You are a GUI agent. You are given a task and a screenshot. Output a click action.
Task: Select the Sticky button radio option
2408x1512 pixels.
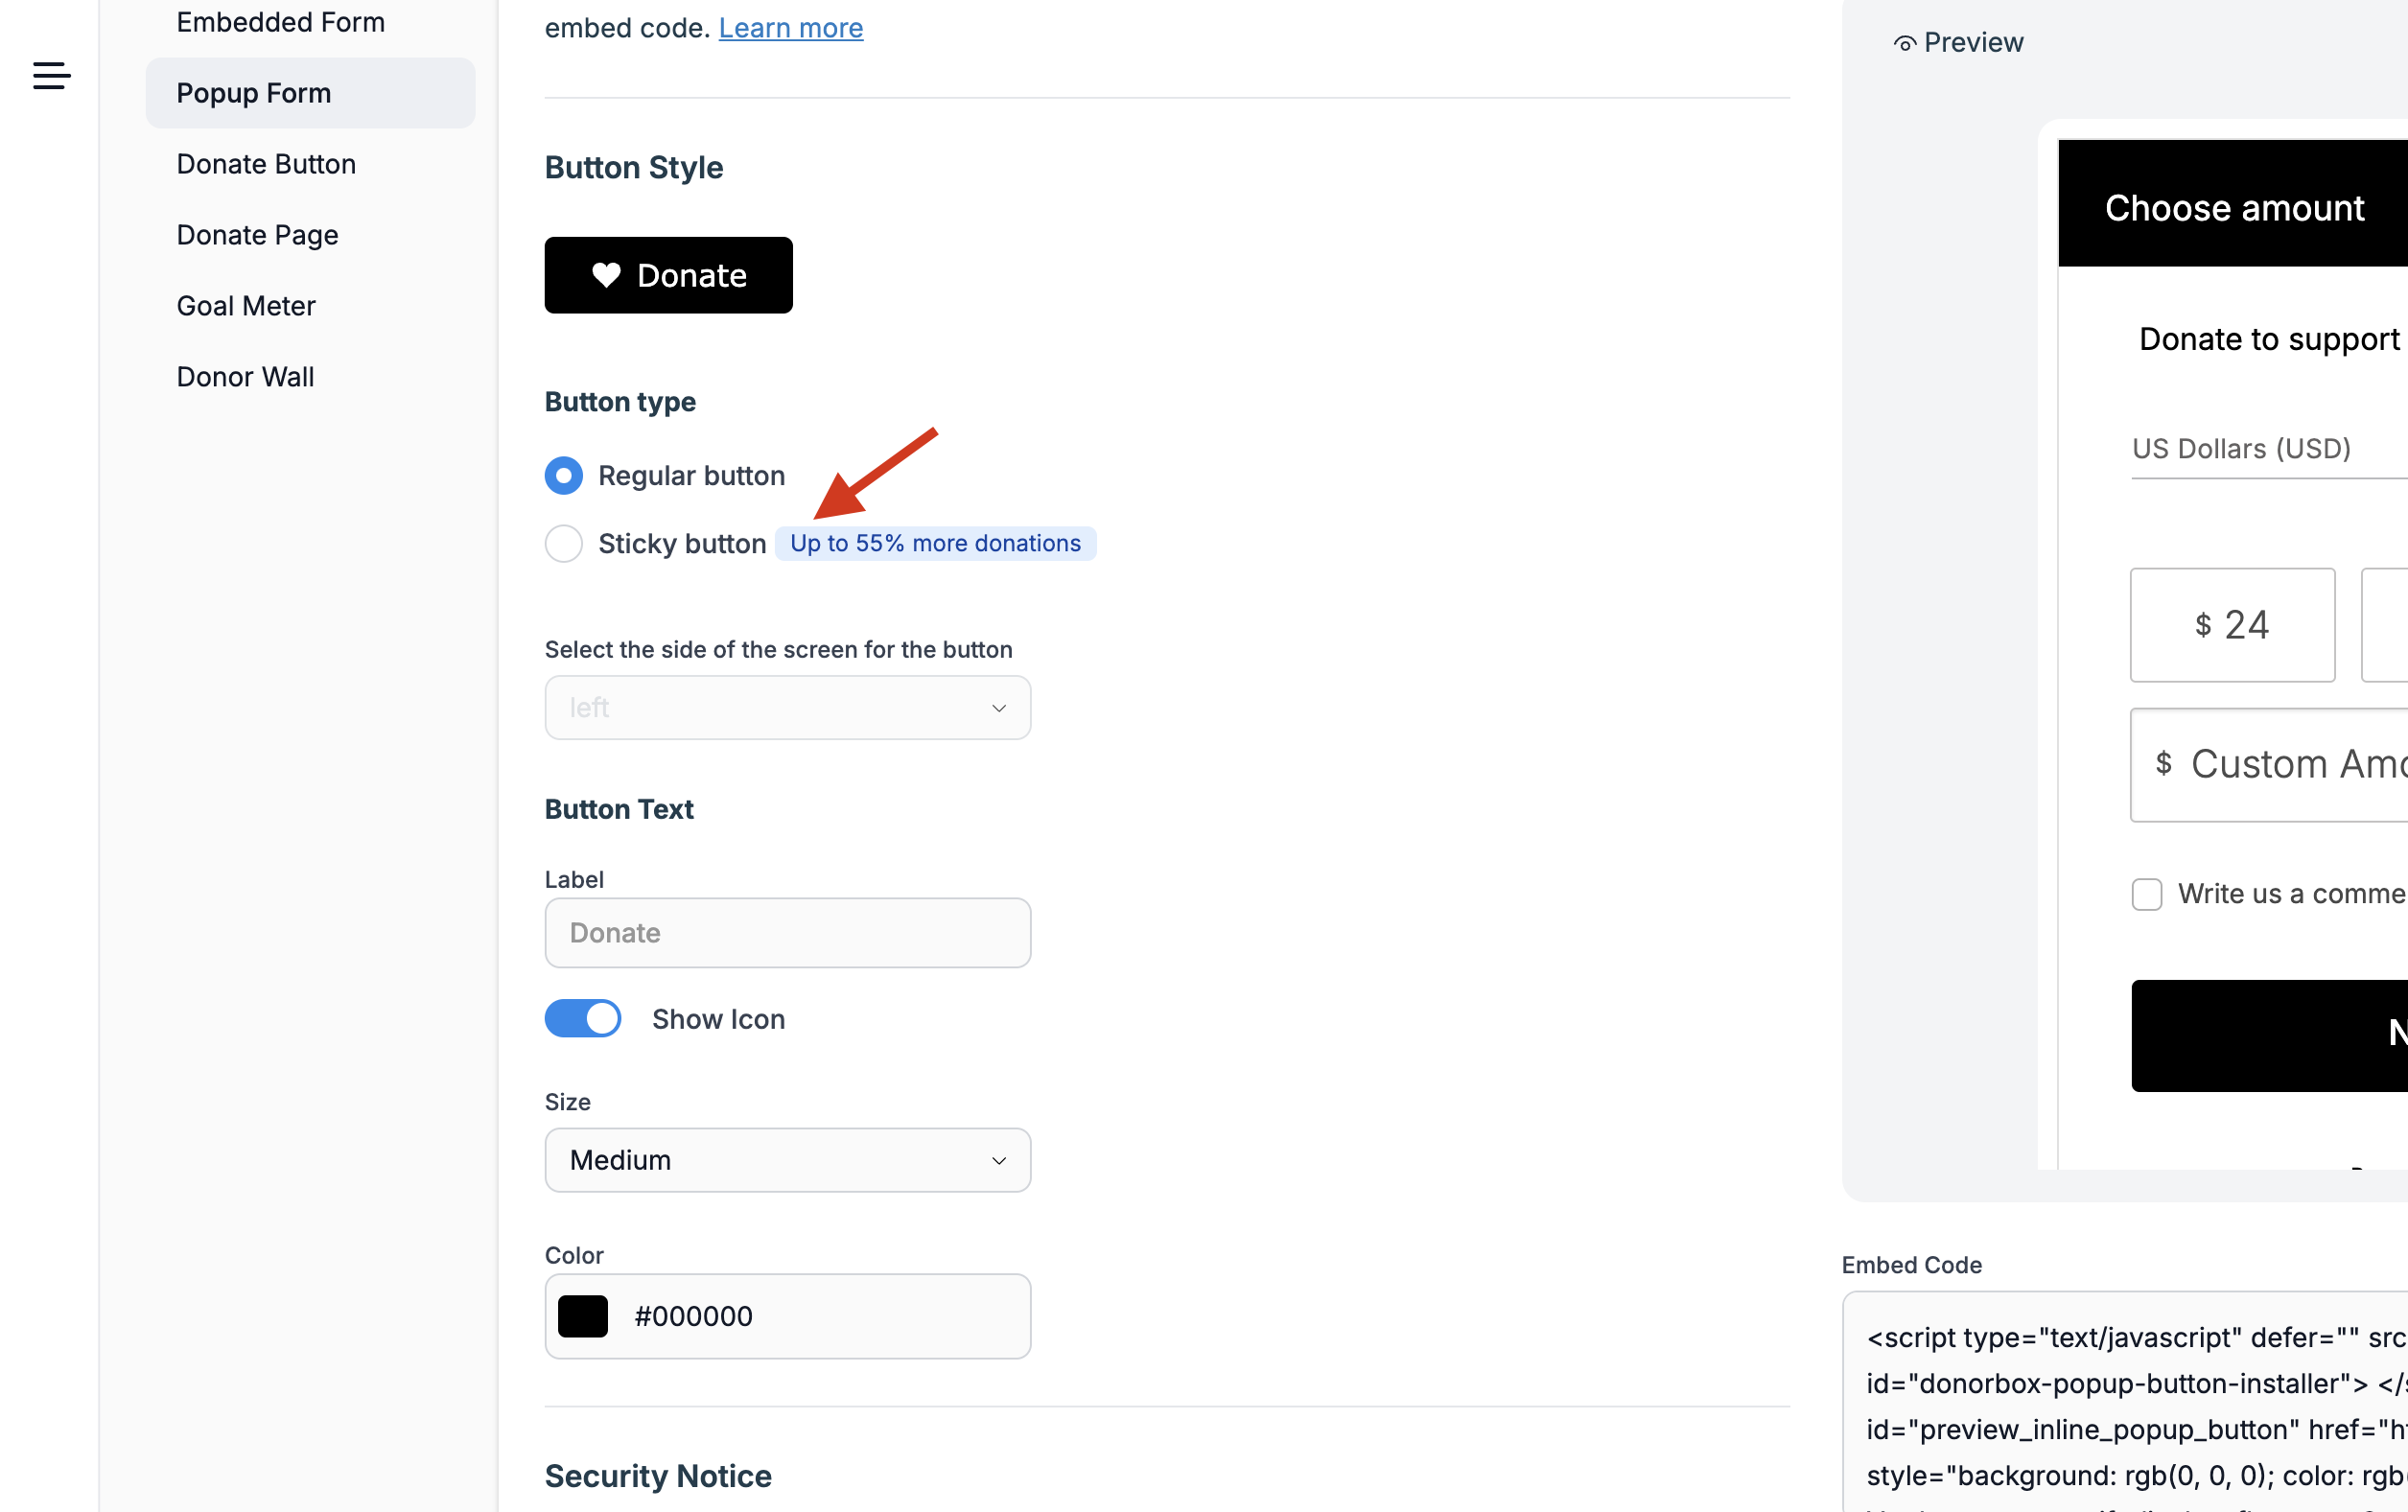tap(564, 544)
